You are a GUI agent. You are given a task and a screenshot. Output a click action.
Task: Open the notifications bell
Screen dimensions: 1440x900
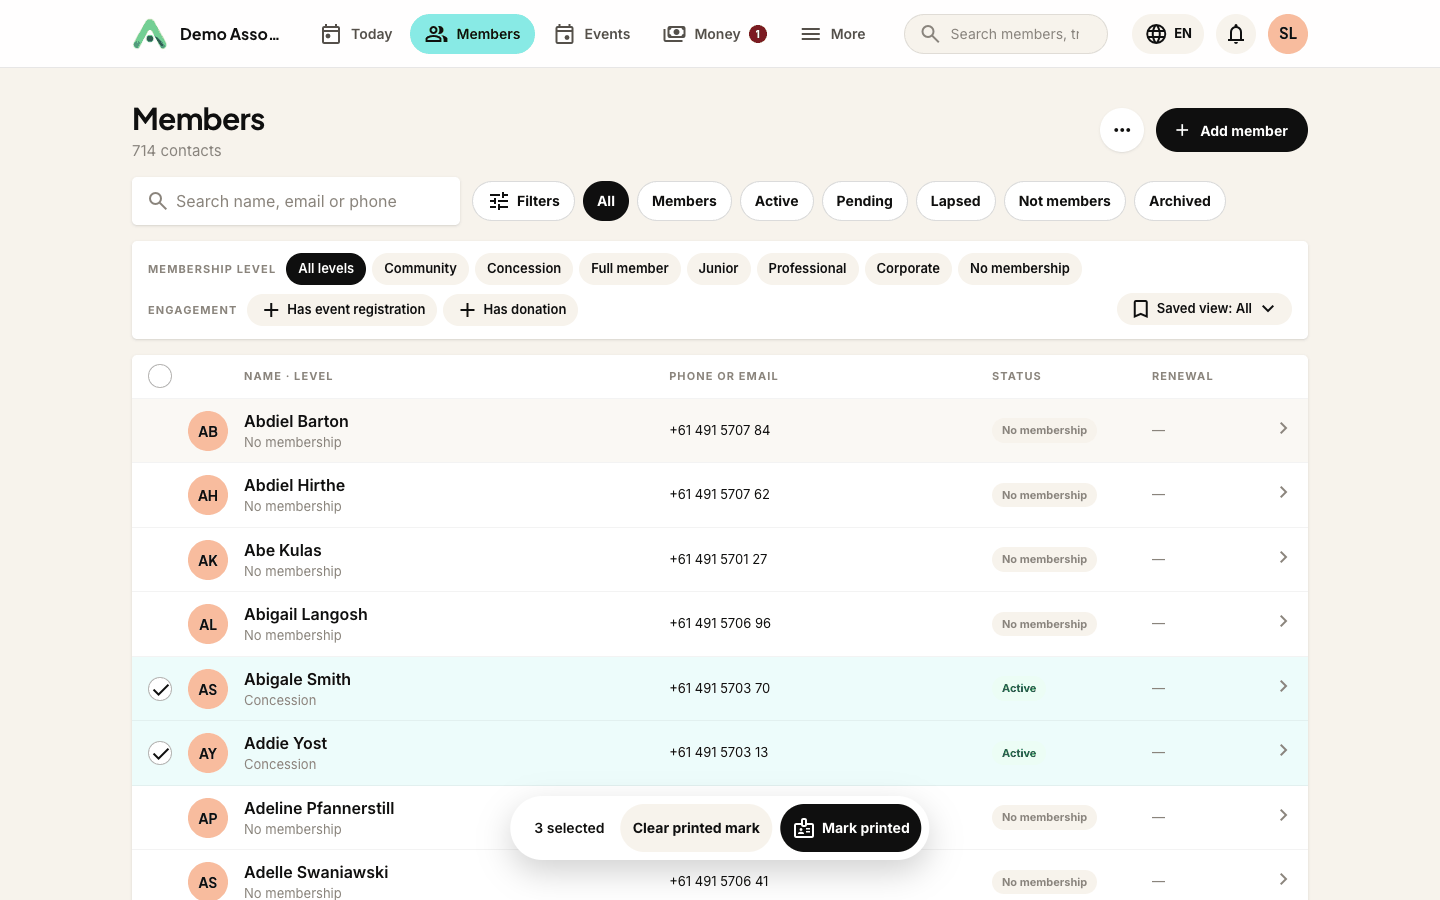1236,34
